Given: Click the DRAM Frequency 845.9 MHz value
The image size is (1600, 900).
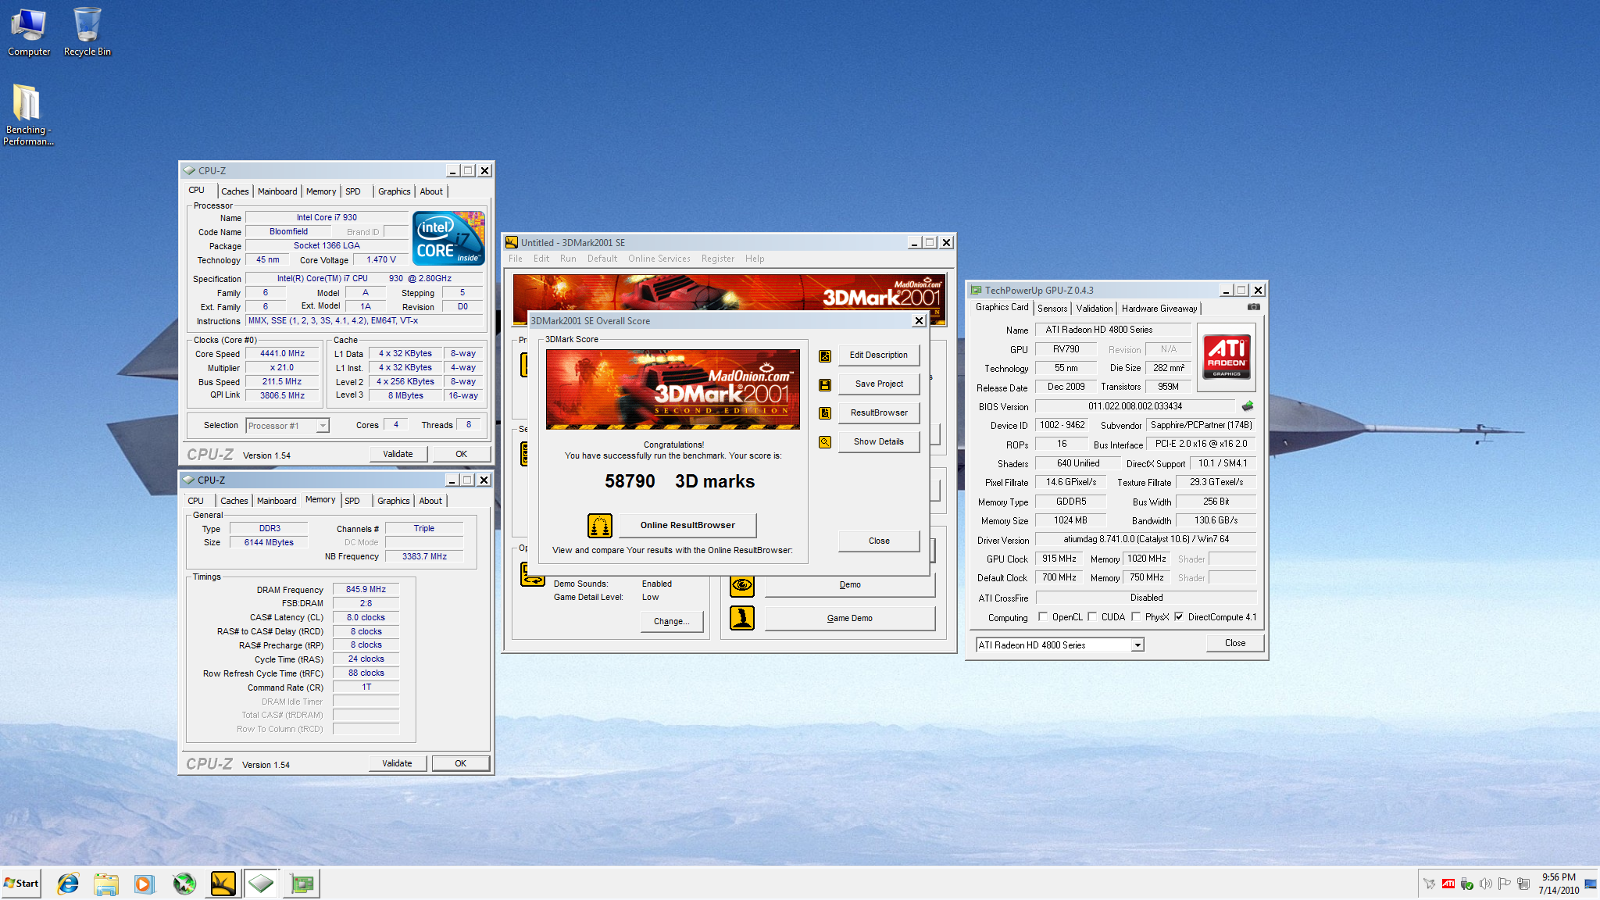Looking at the screenshot, I should tap(366, 590).
